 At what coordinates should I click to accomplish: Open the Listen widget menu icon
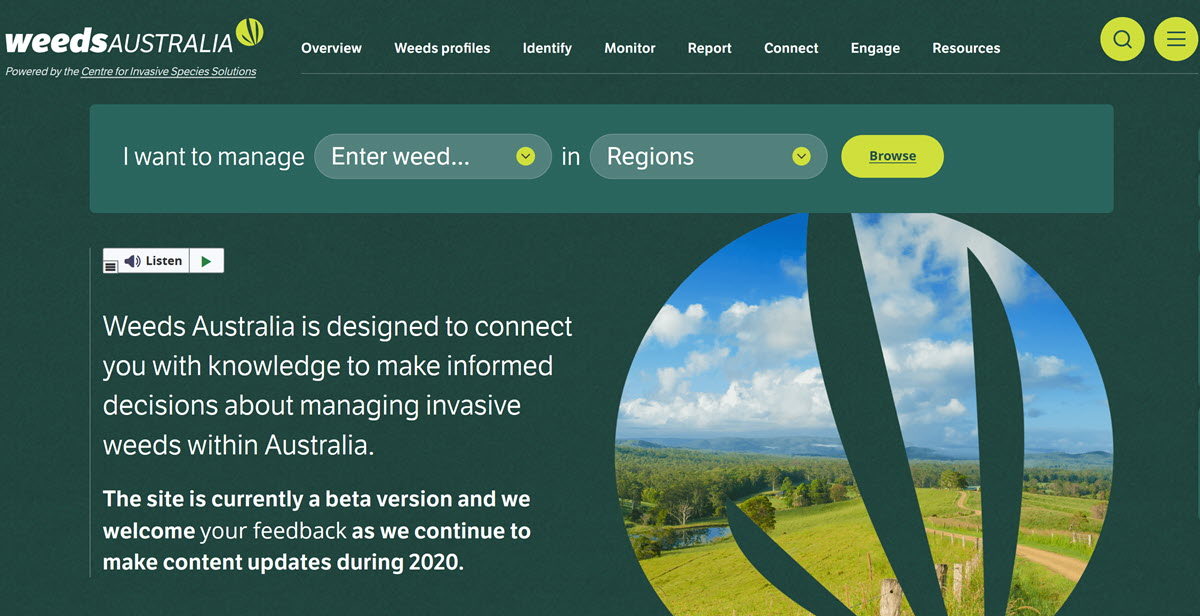pos(110,266)
